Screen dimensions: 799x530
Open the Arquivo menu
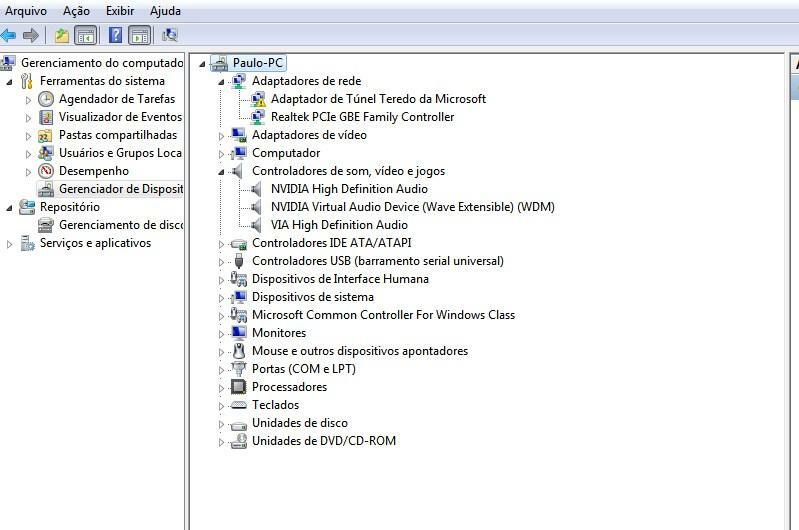[x=25, y=11]
